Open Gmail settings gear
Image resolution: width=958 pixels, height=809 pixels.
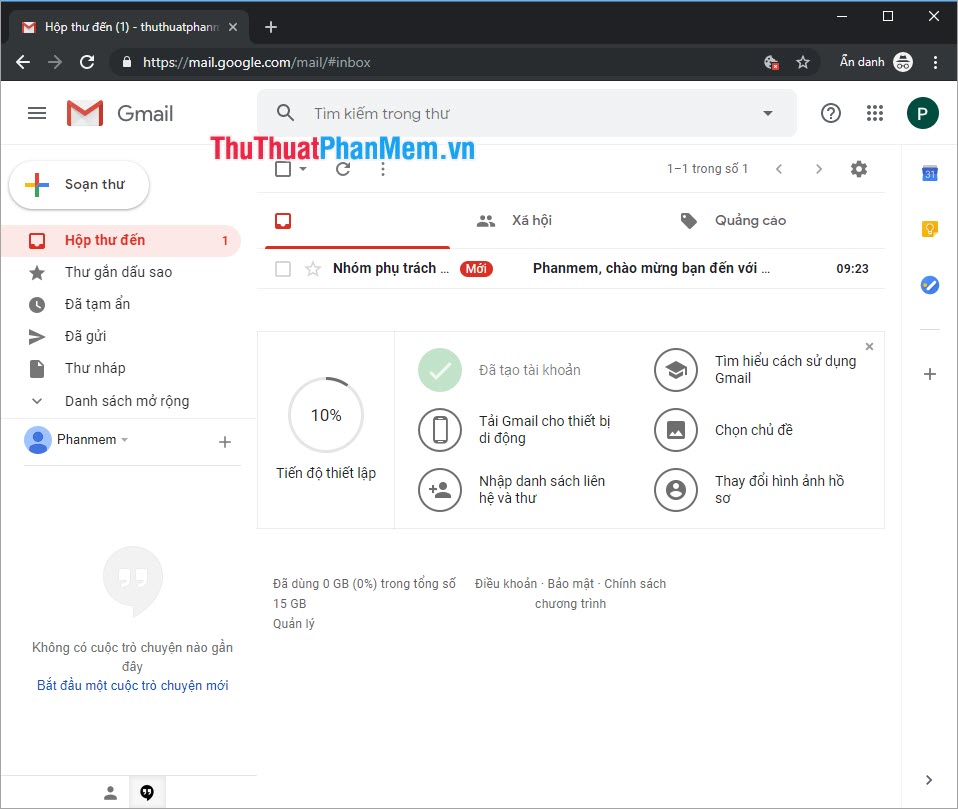coord(858,169)
